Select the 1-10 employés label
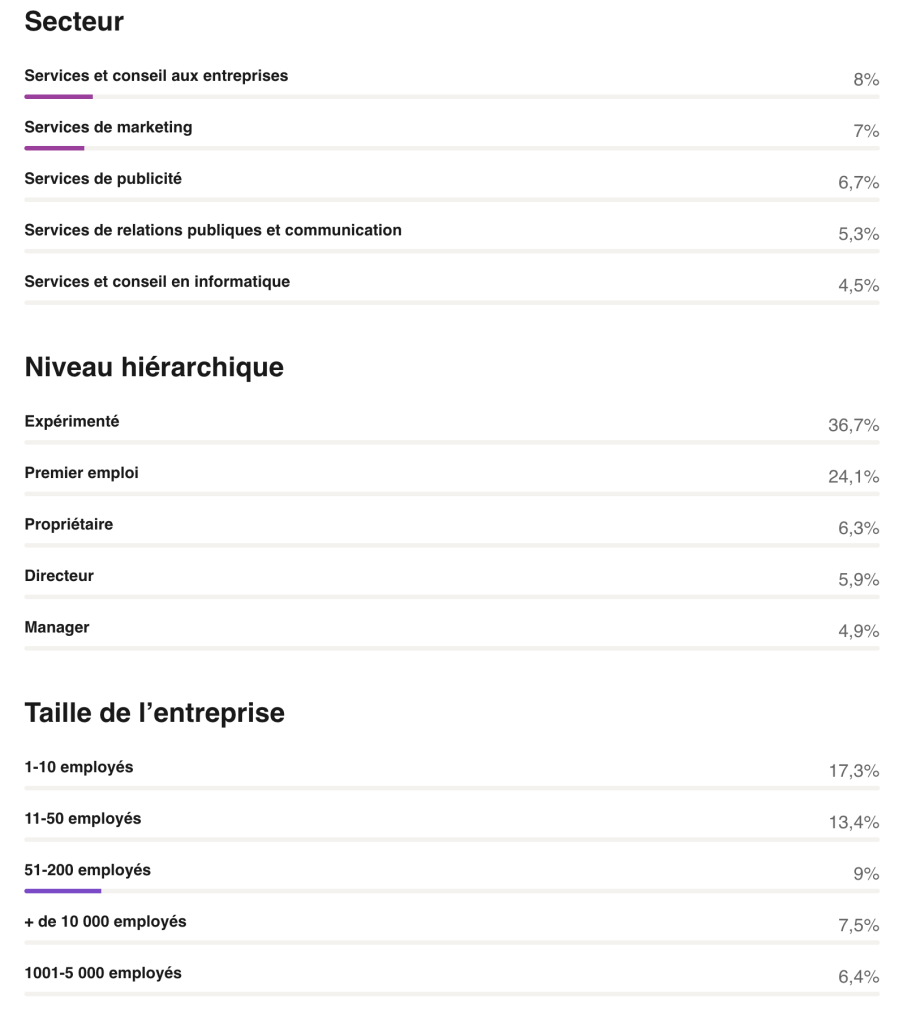Screen dimensions: 903x1024 pyautogui.click(x=79, y=768)
